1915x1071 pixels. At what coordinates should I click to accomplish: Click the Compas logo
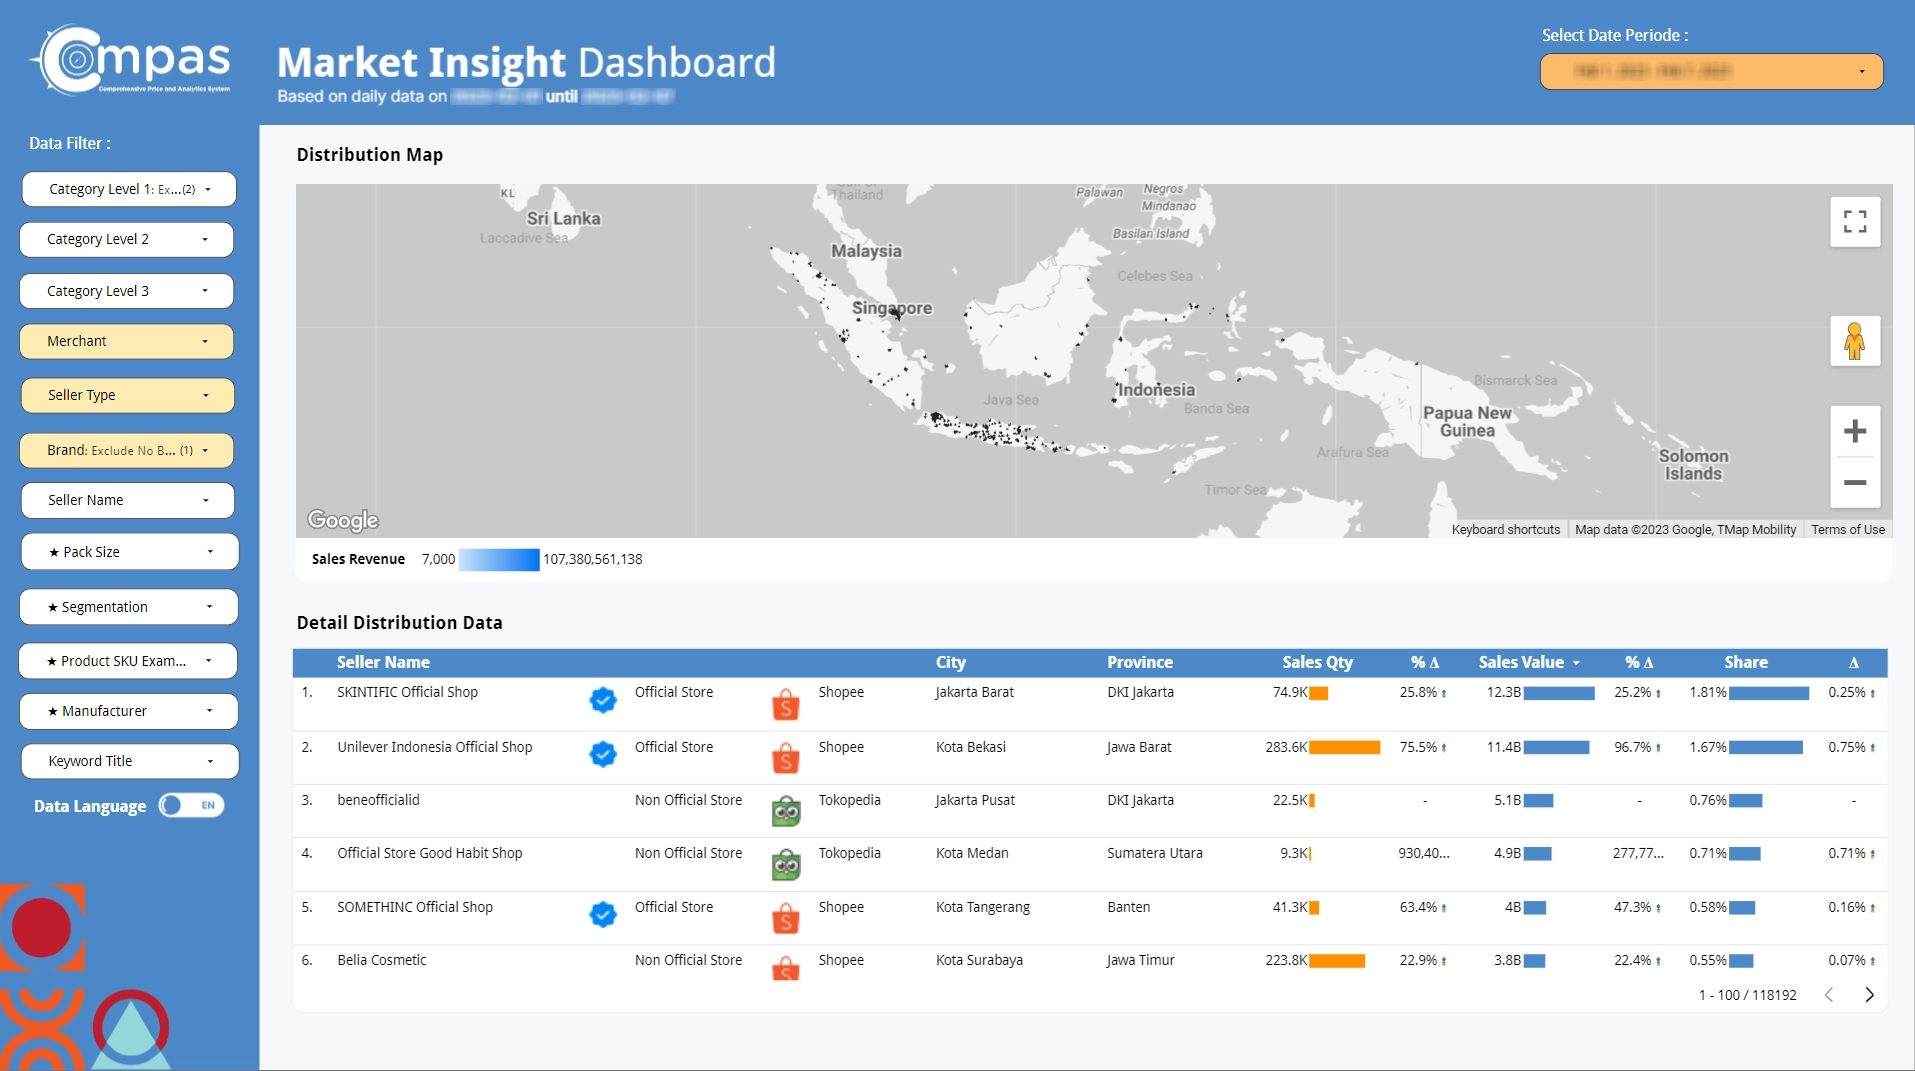[131, 60]
